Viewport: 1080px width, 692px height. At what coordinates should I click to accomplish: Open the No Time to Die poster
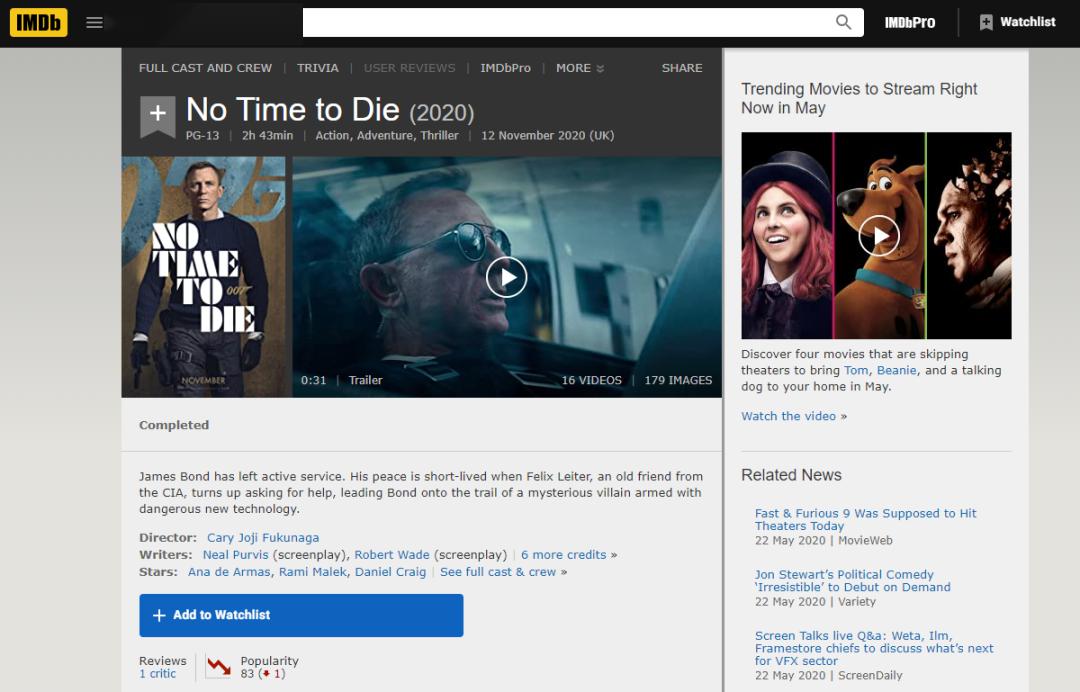pyautogui.click(x=203, y=277)
